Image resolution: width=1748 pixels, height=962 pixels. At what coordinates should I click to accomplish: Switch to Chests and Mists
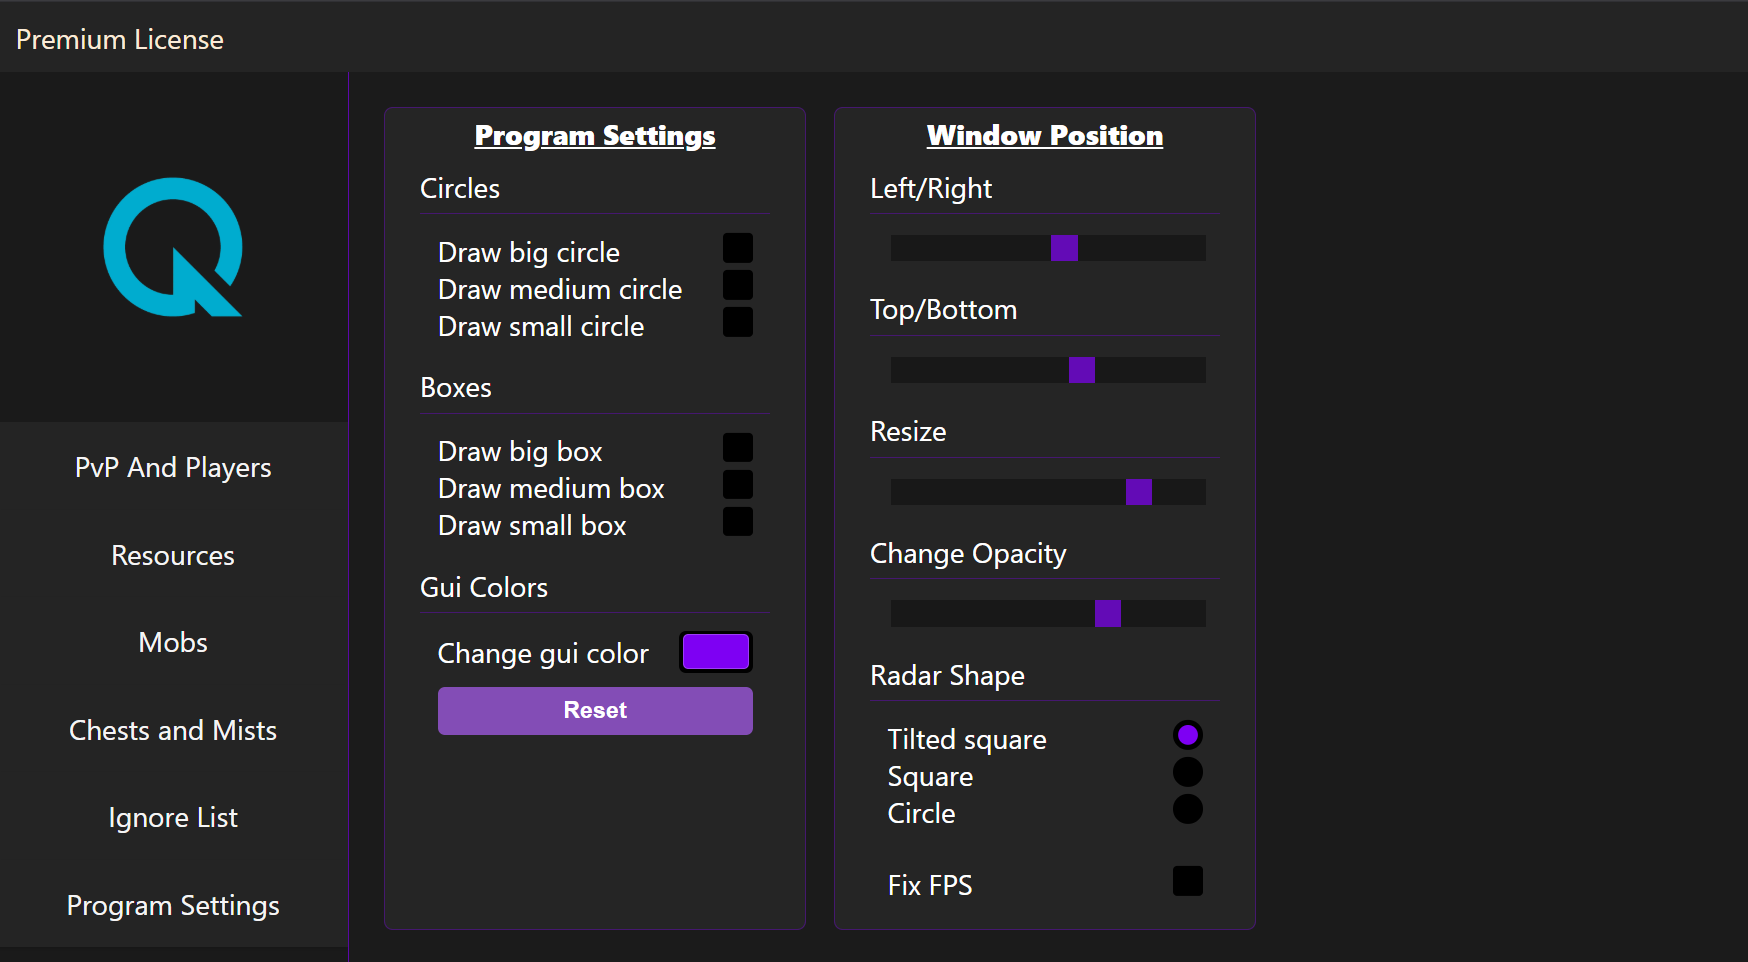click(173, 730)
